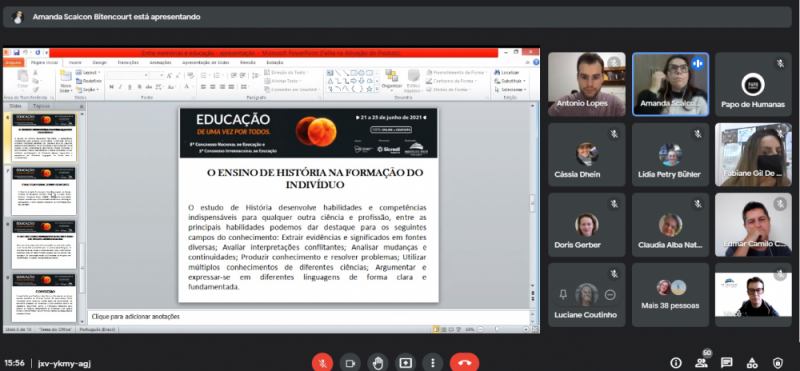Open the activities panel
The height and width of the screenshot is (371, 800).
coord(752,363)
